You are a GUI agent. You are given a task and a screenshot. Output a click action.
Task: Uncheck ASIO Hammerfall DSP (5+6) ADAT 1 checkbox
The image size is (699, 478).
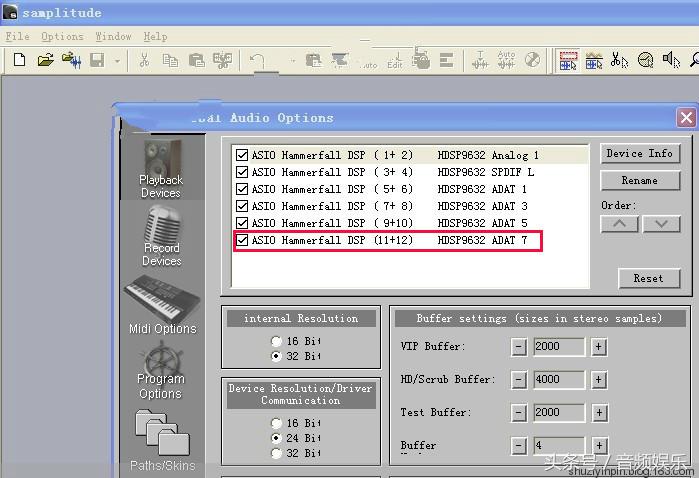click(242, 189)
